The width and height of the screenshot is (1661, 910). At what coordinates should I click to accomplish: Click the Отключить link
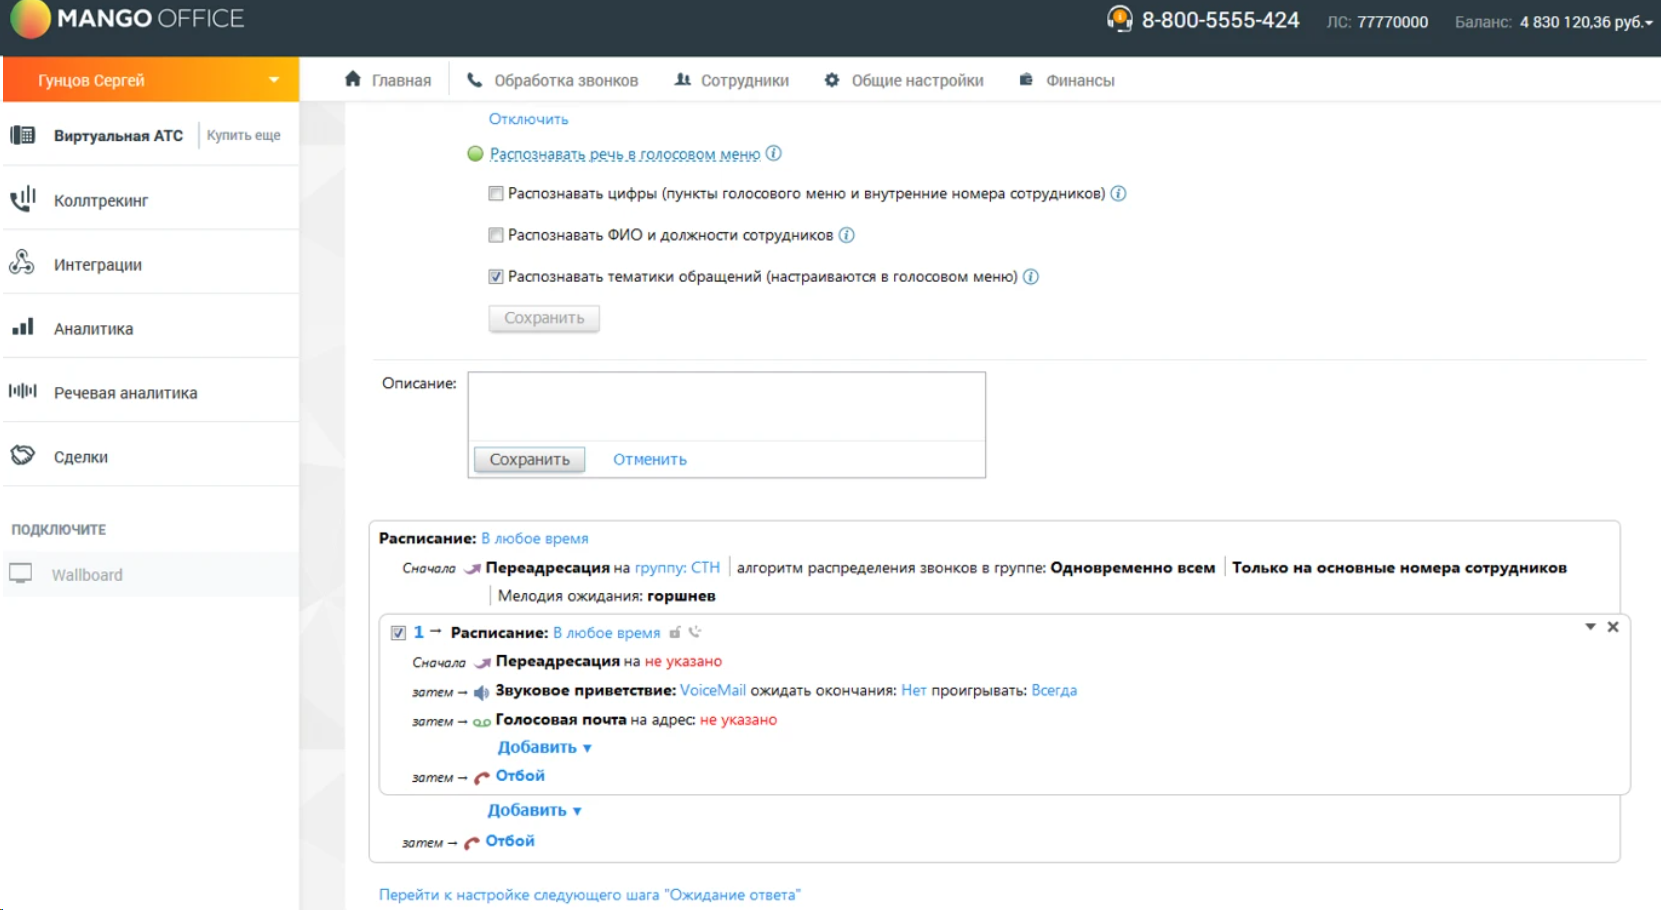(x=528, y=119)
